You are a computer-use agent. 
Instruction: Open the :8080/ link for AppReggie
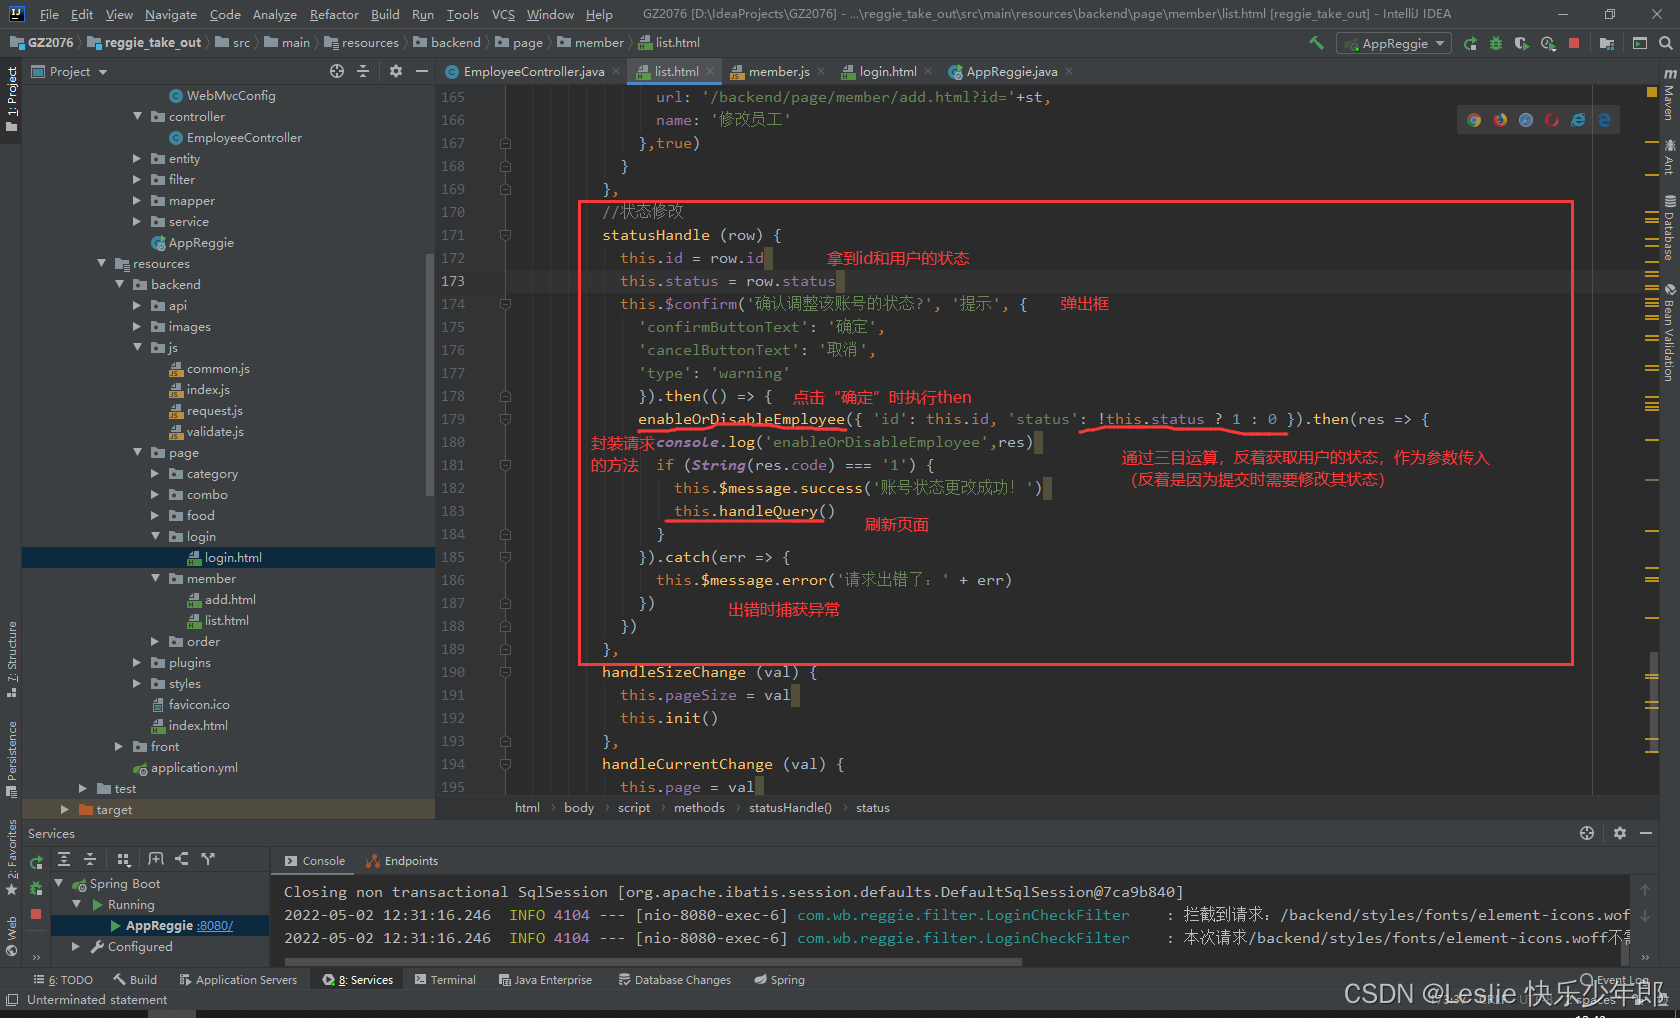[x=215, y=926]
